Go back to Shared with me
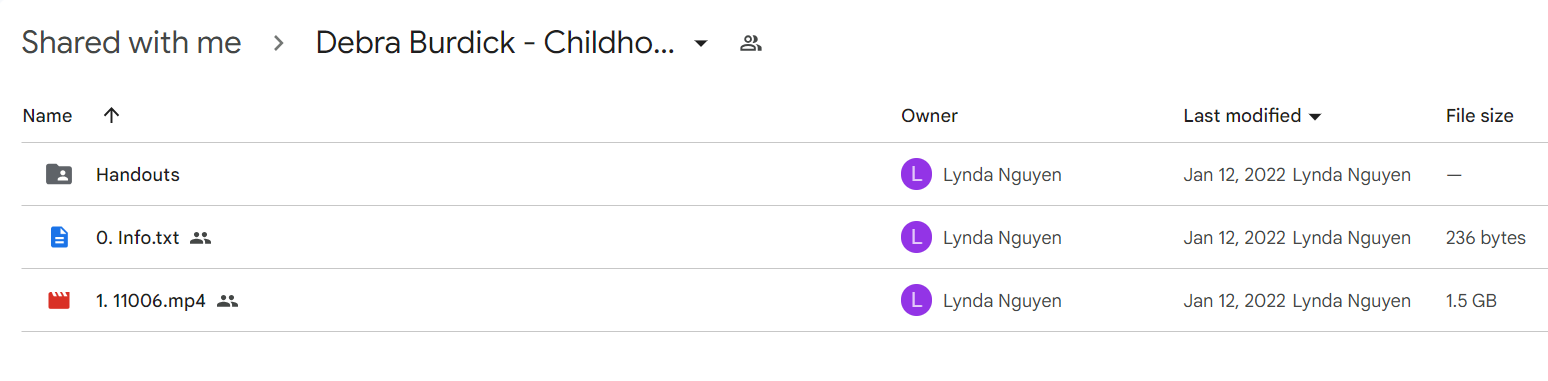This screenshot has height=381, width=1548. point(131,43)
